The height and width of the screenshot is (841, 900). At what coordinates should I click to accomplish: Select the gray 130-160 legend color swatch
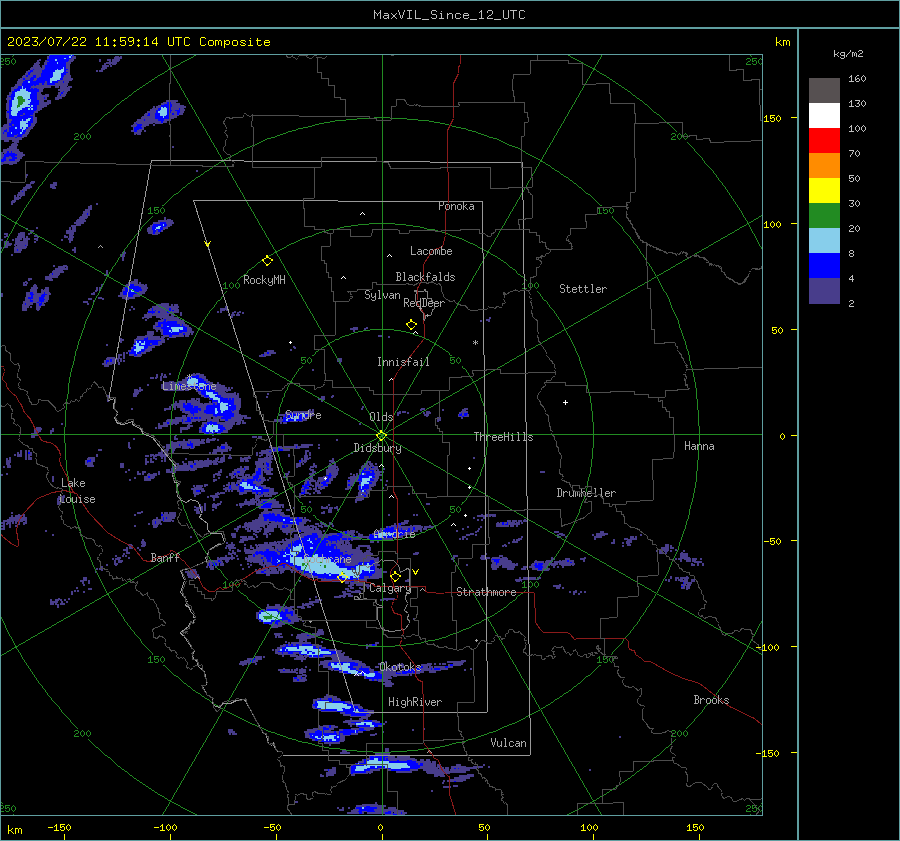pyautogui.click(x=824, y=91)
